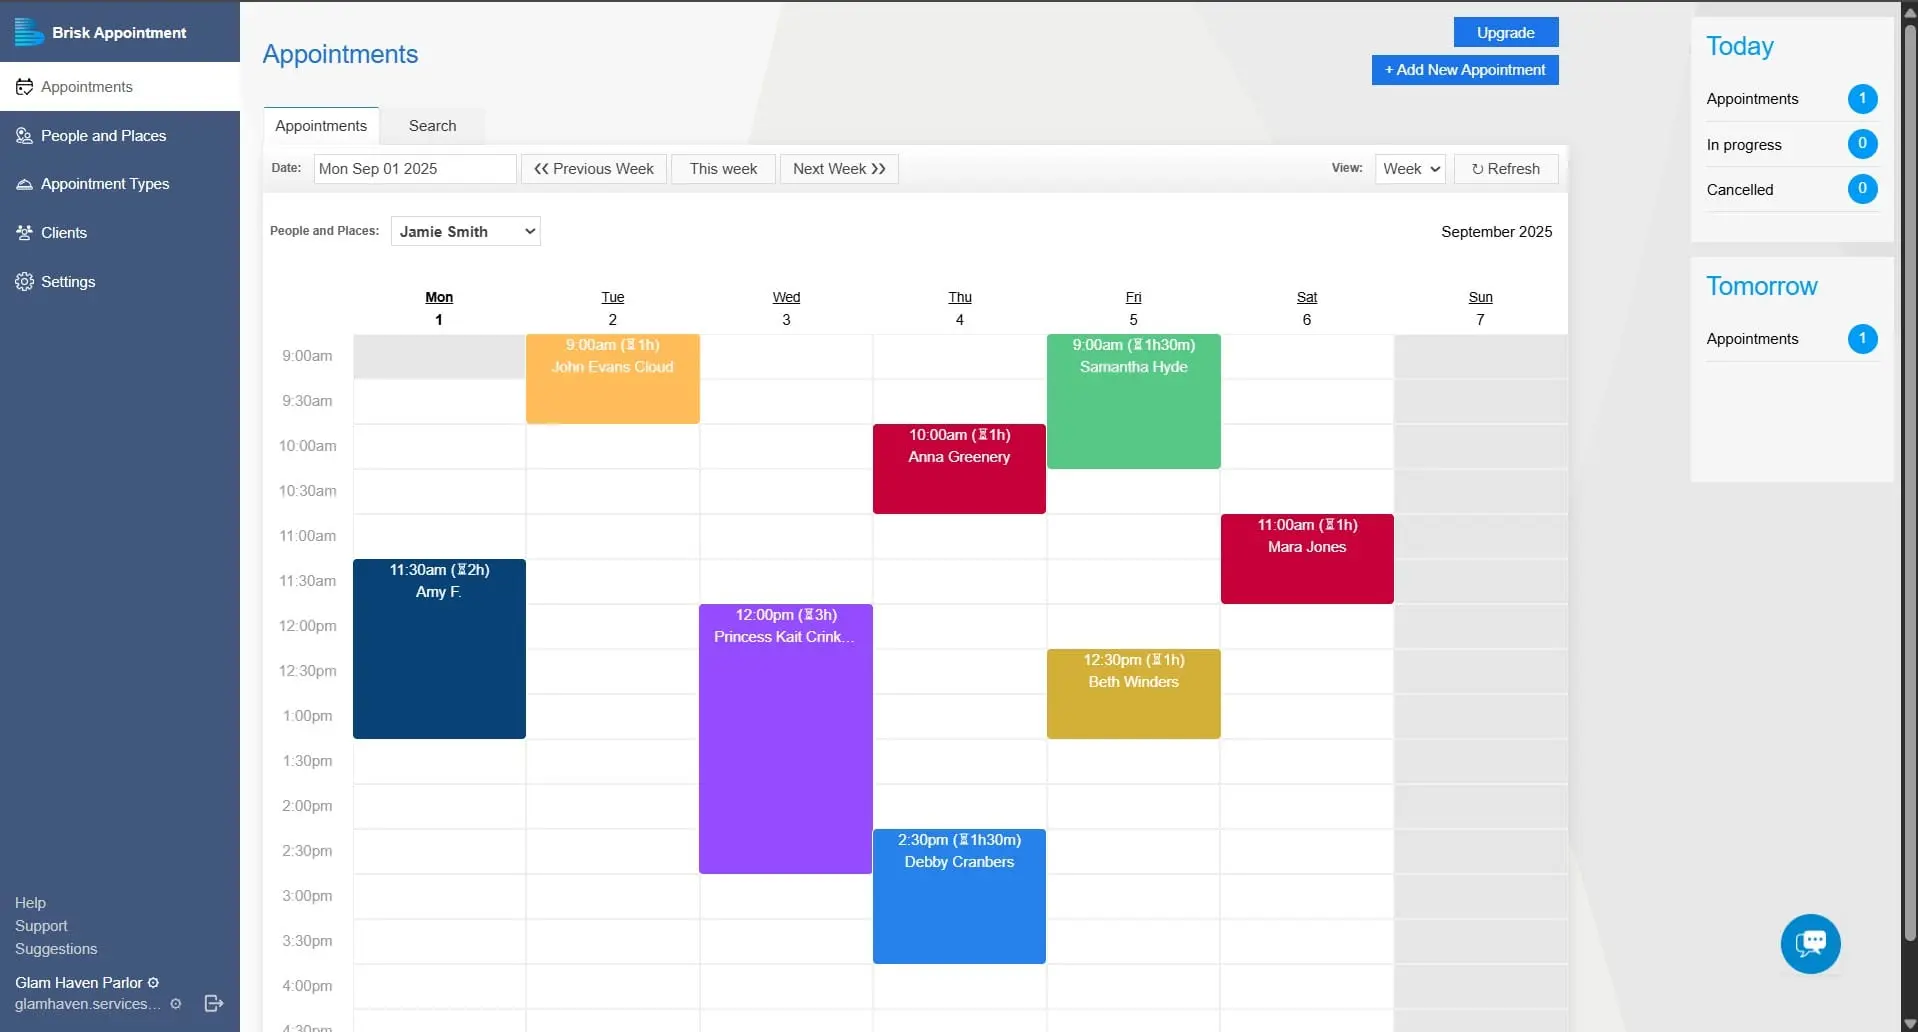Click the September 2025 month label
The height and width of the screenshot is (1032, 1918).
coord(1496,232)
